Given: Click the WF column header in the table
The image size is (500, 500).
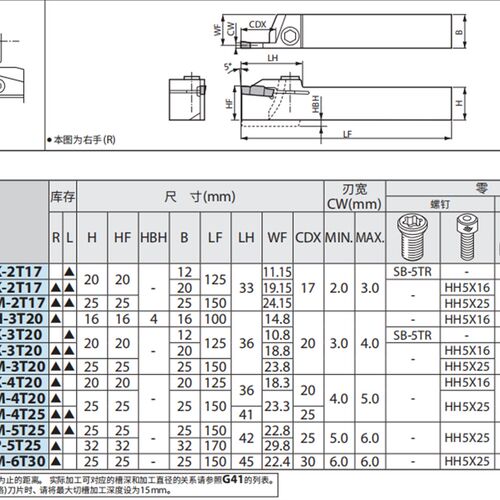Looking at the screenshot, I should 277,238.
